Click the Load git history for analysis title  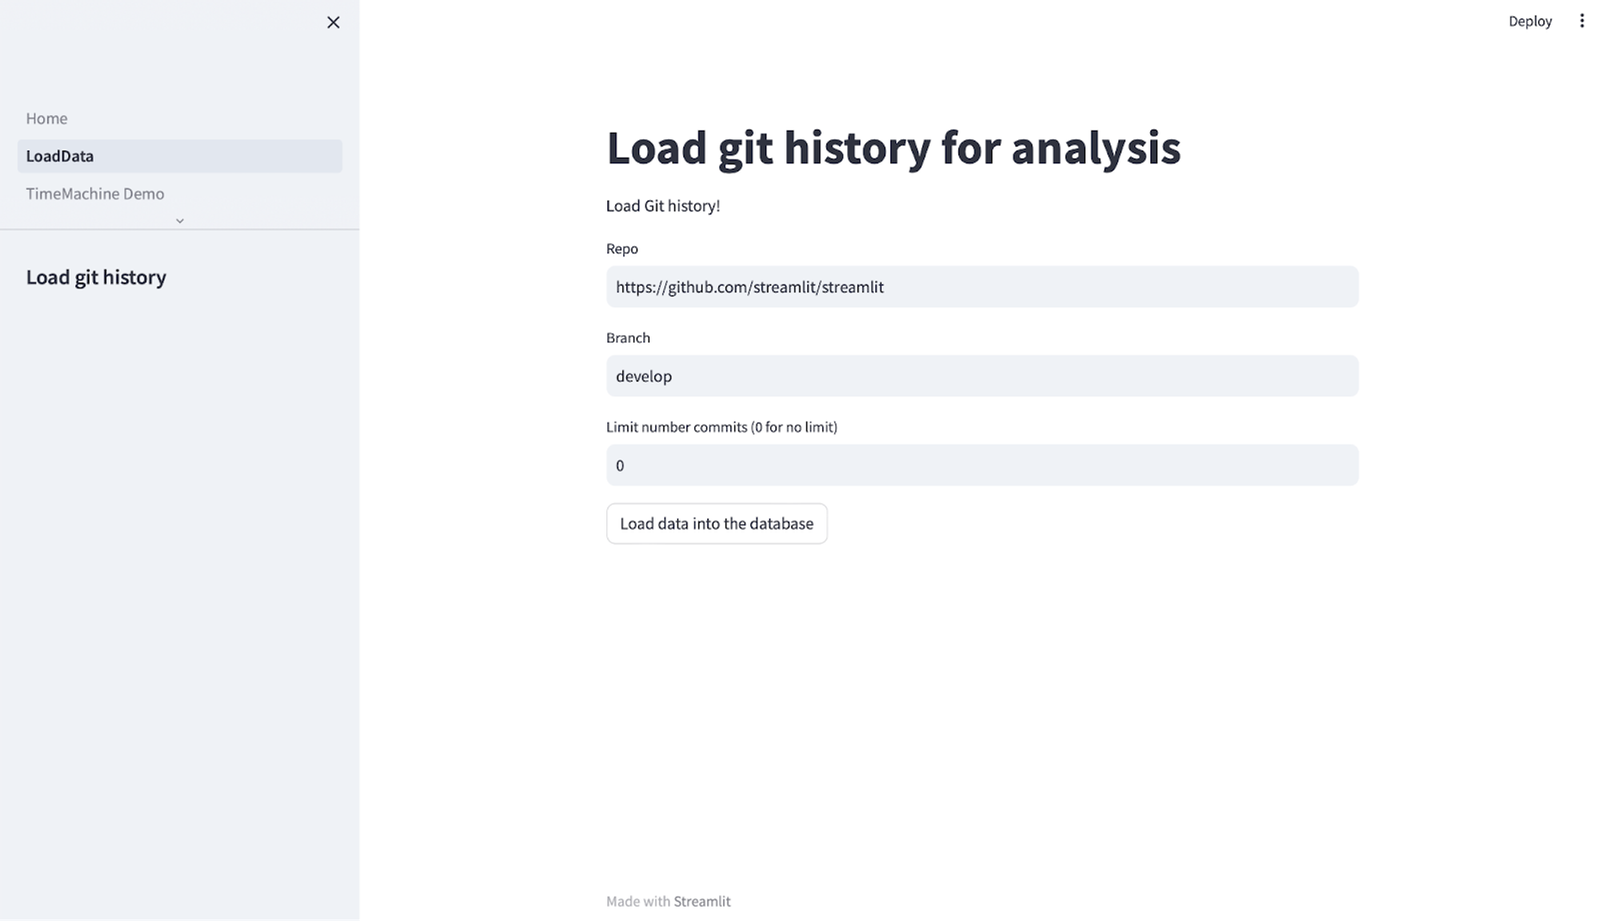pyautogui.click(x=893, y=148)
